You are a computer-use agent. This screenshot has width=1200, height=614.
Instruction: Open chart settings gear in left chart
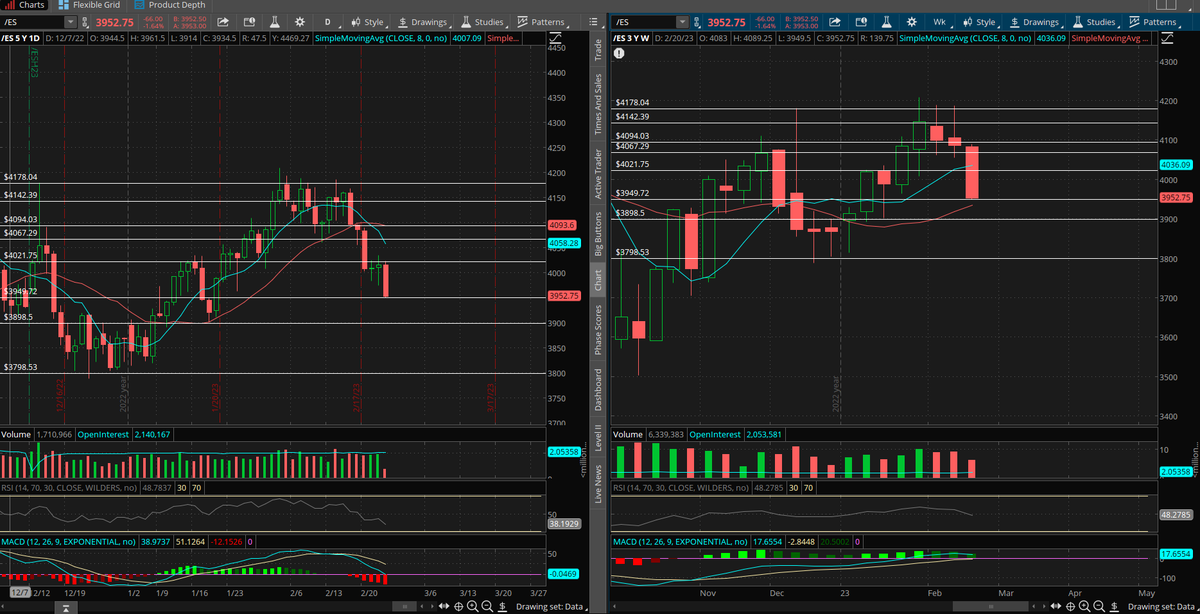point(299,21)
